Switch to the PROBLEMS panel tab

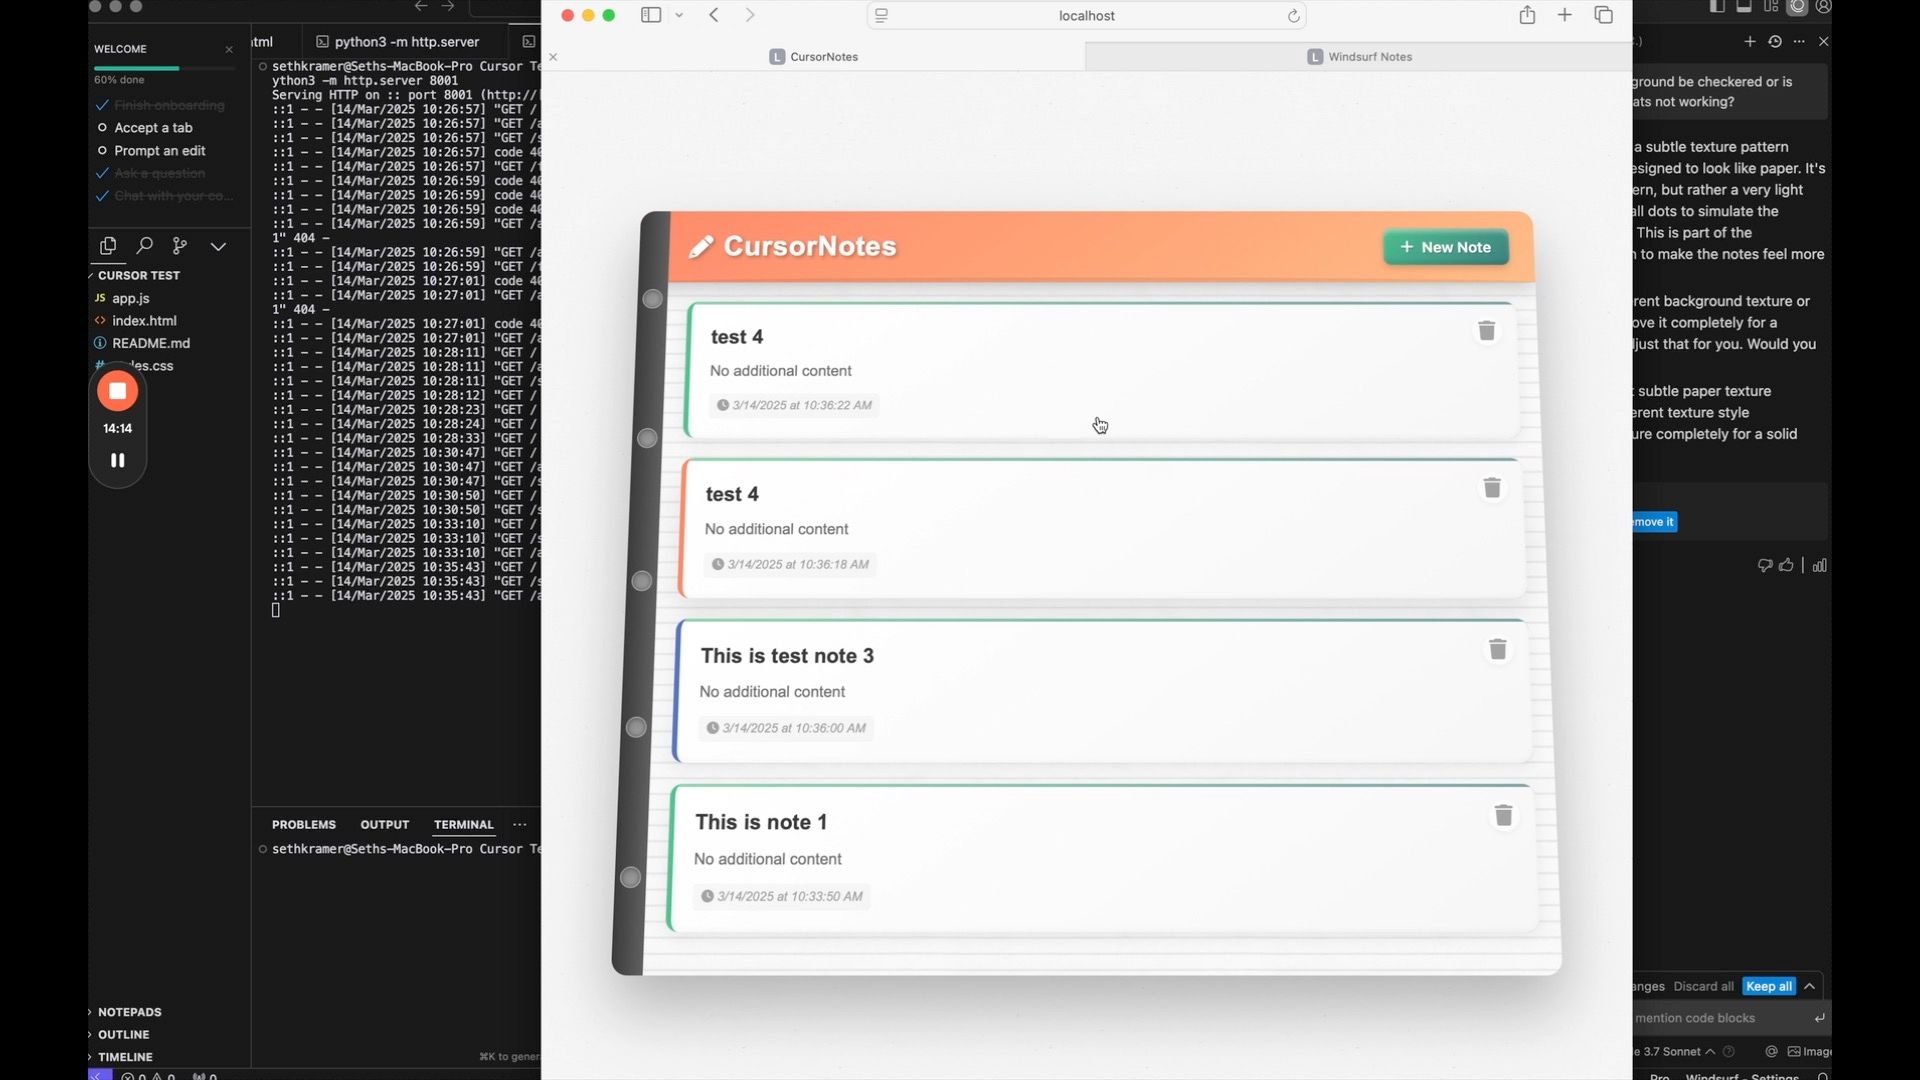[304, 825]
